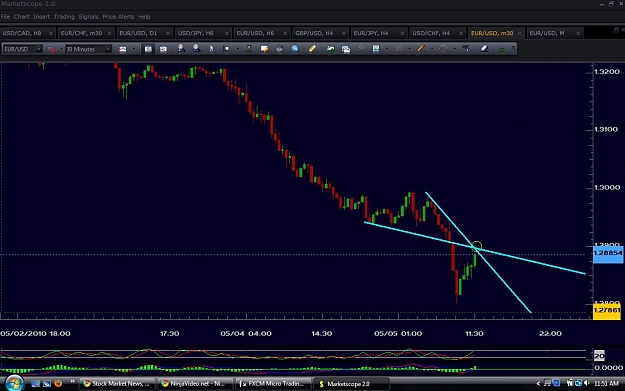Click the indicator value box showing 20
Screen dimensions: 625x391
point(599,356)
